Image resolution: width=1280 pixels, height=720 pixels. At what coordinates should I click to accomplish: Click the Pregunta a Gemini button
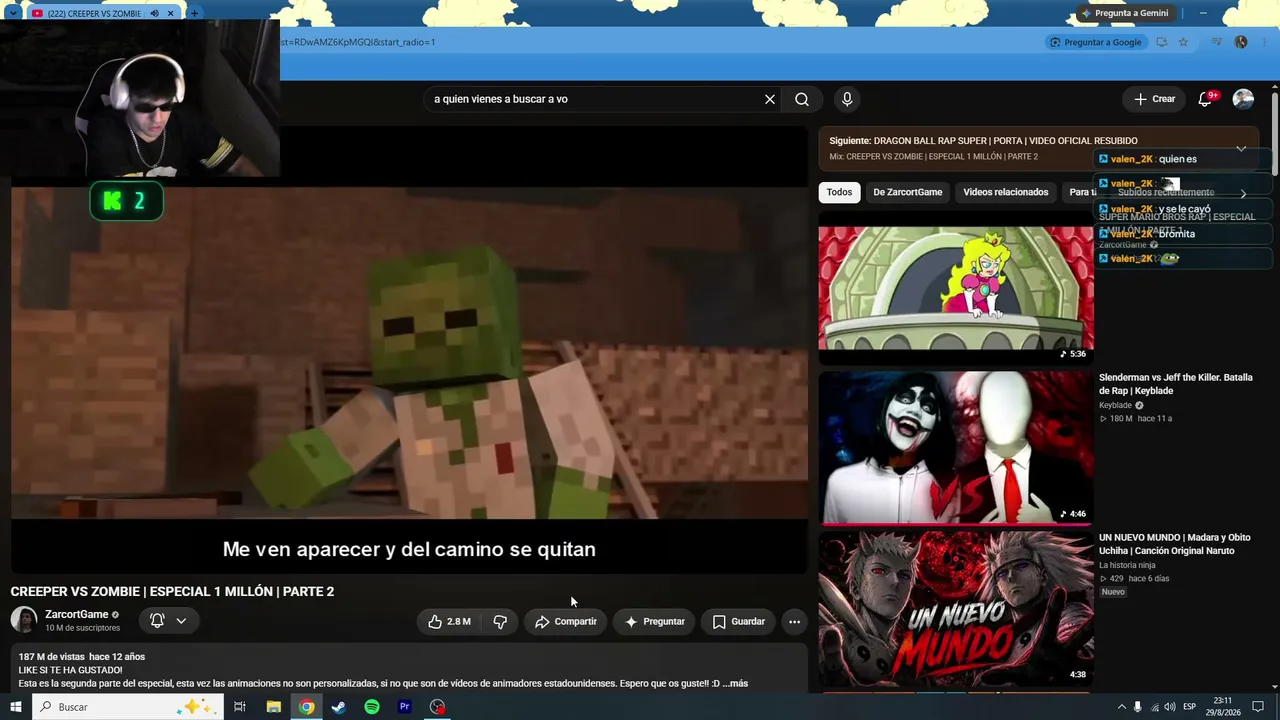coord(1124,13)
